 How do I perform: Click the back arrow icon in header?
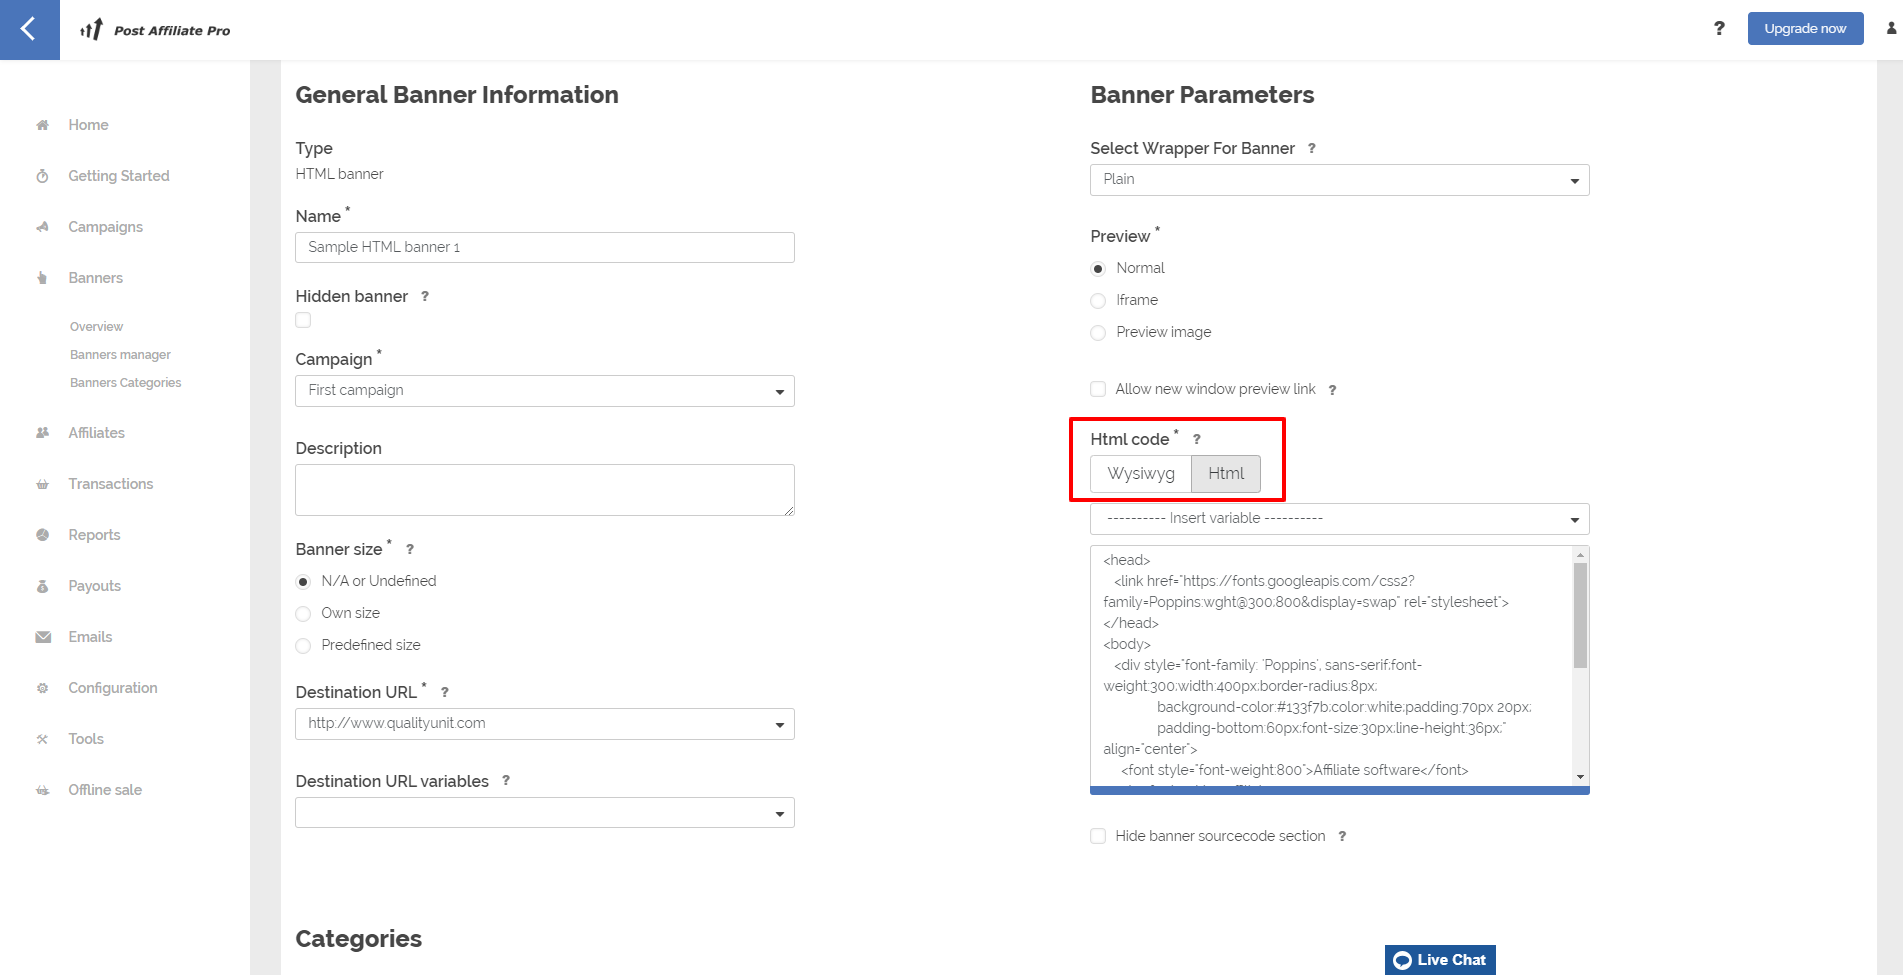coord(29,29)
